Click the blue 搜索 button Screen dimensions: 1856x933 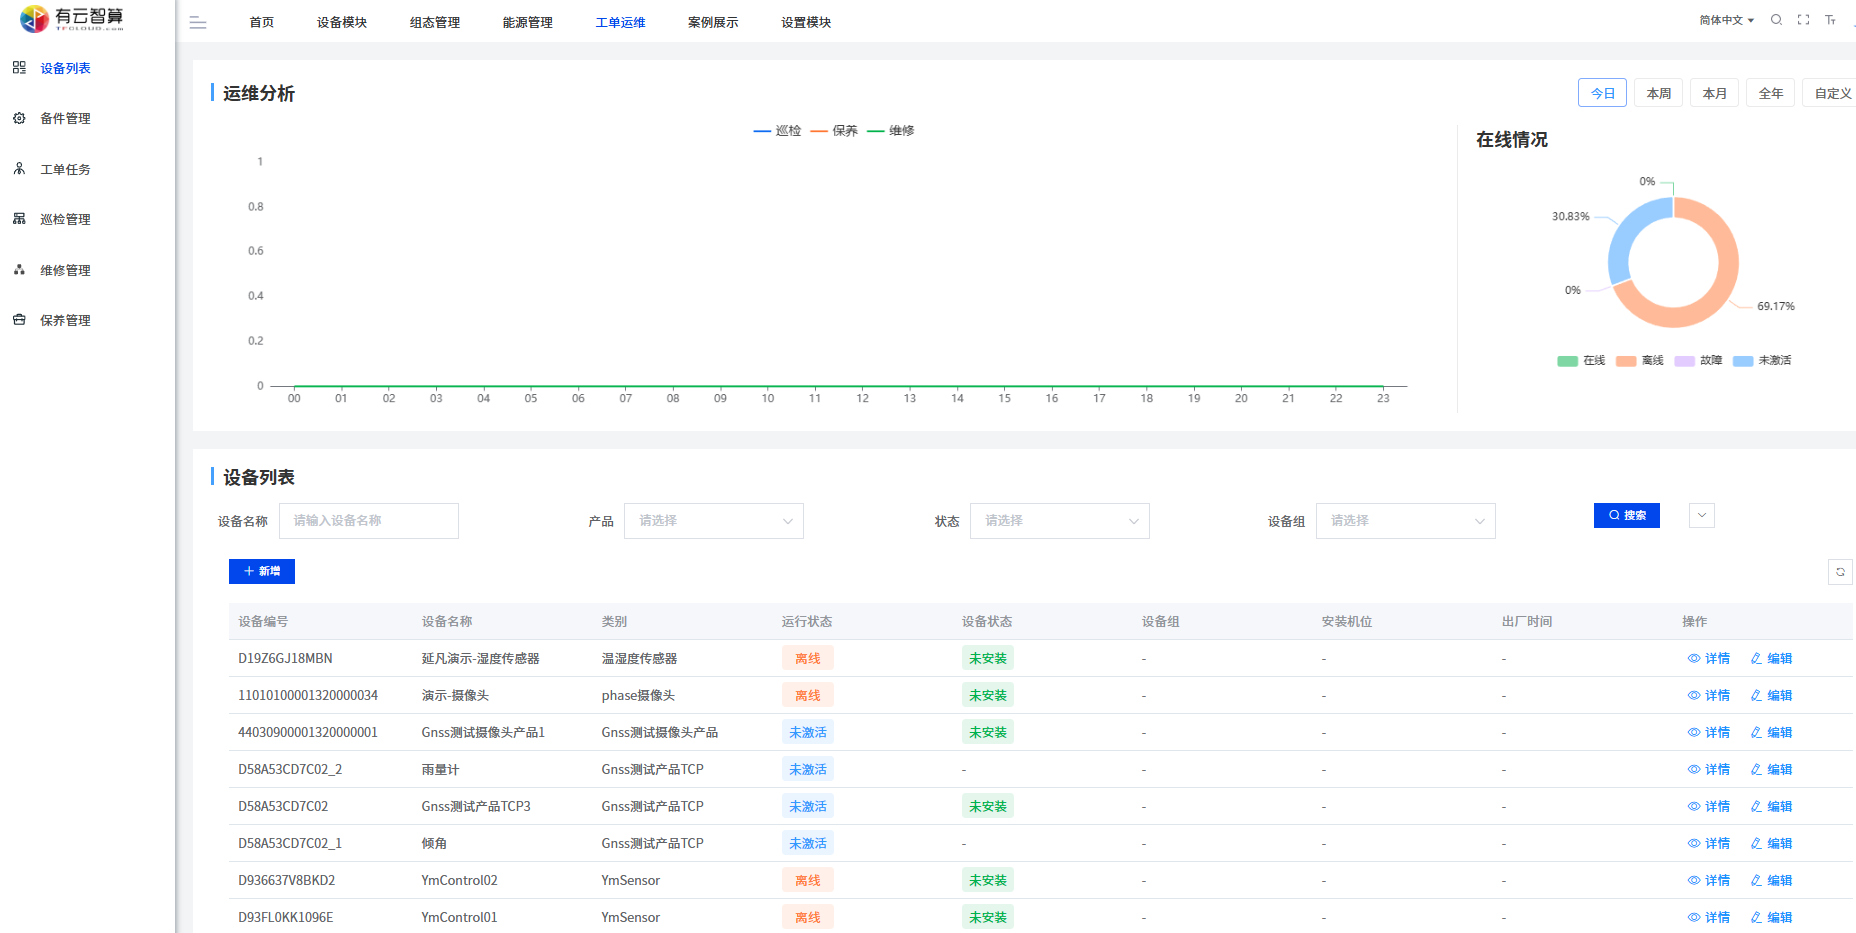pos(1626,516)
